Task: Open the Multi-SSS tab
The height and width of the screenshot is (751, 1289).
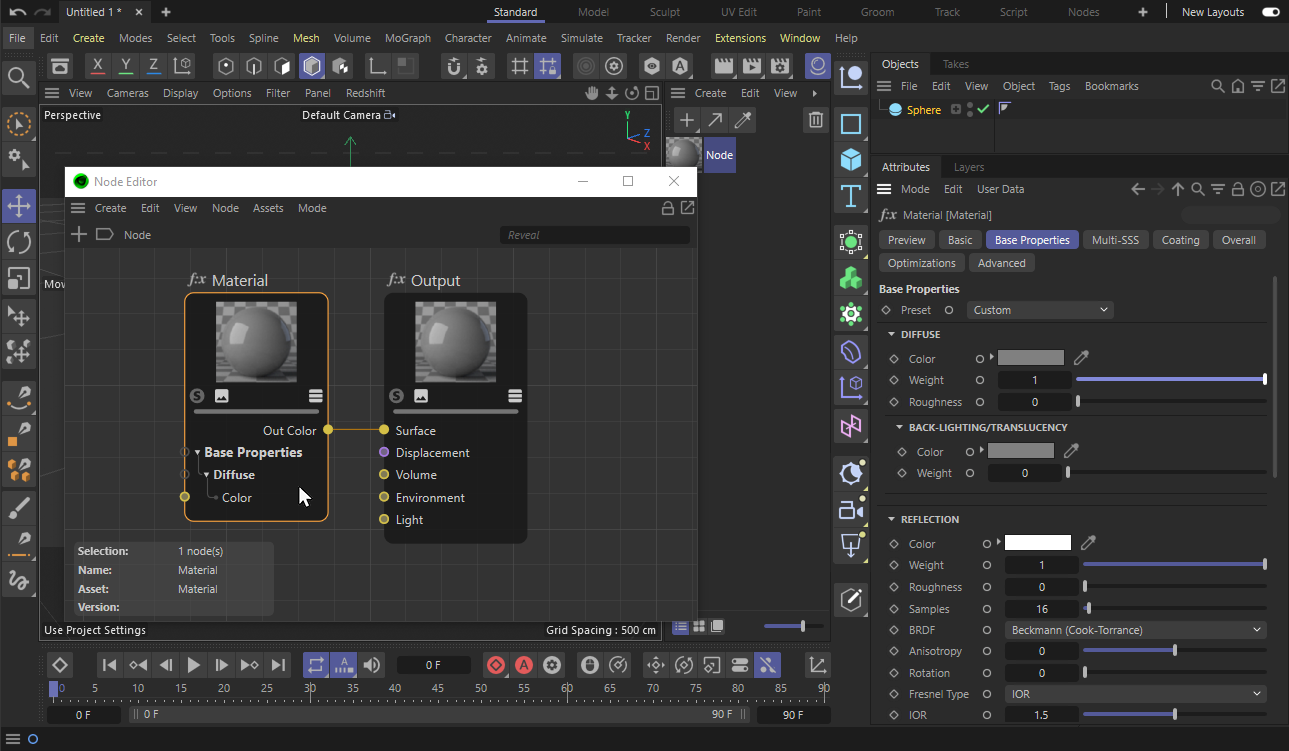Action: pyautogui.click(x=1114, y=240)
